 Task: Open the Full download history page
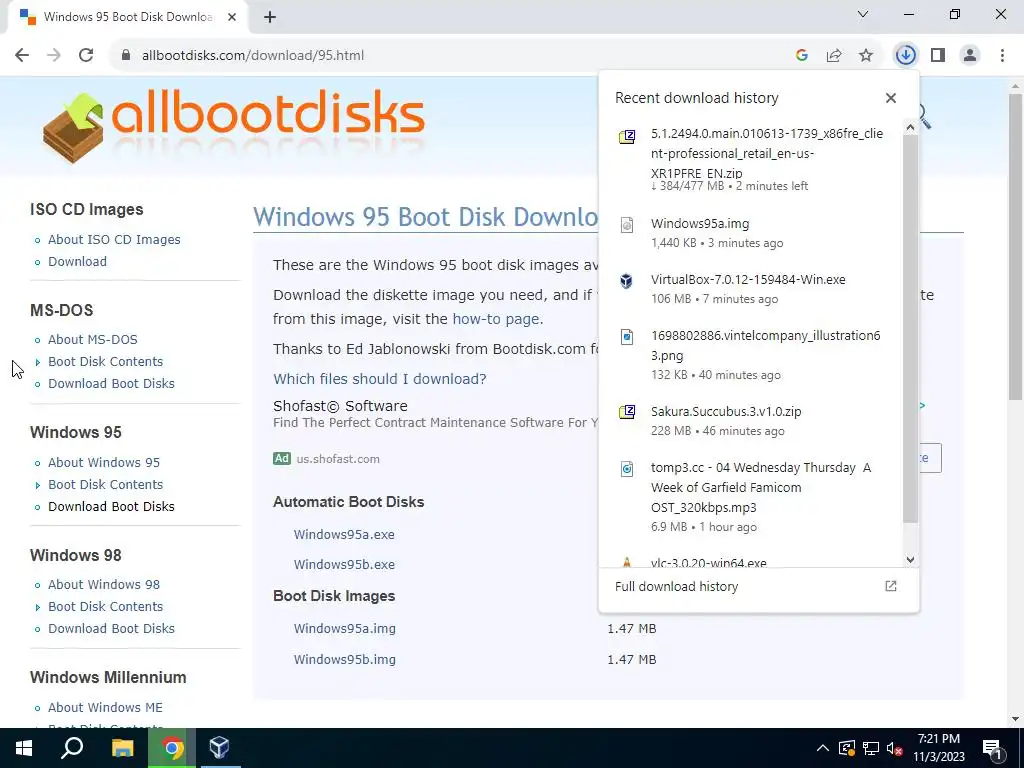point(758,586)
